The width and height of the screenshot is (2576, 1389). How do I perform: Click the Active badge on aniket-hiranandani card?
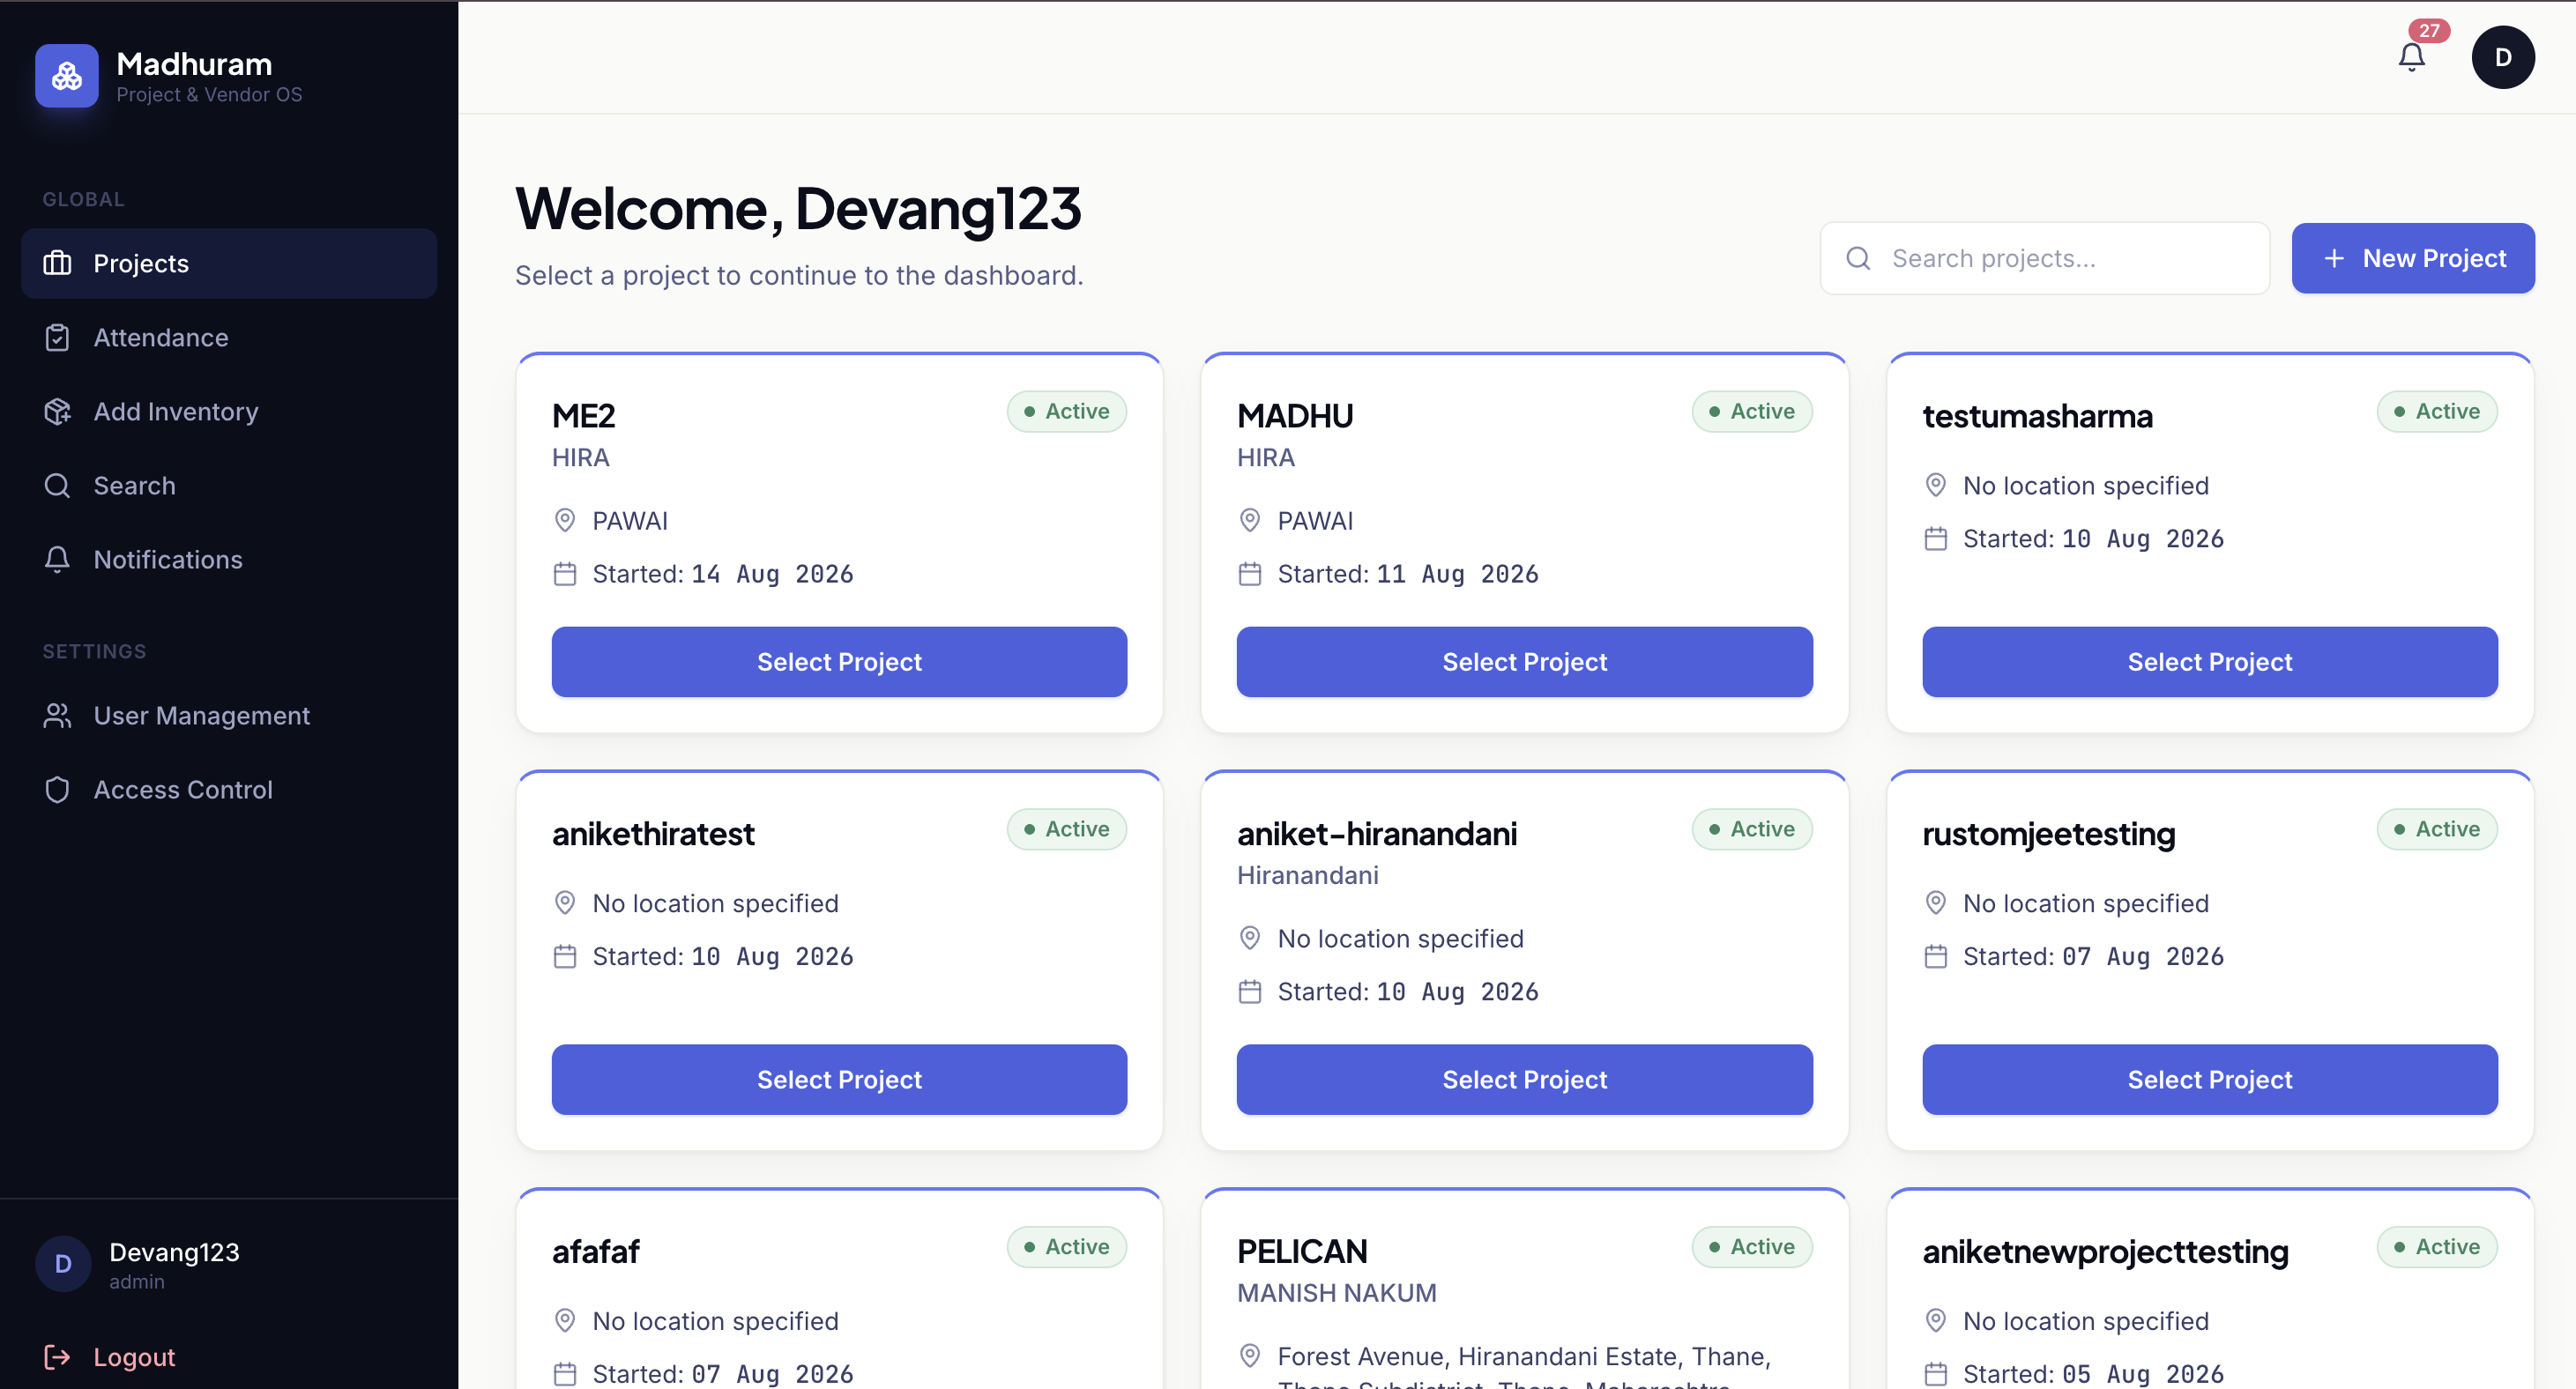pos(1752,830)
